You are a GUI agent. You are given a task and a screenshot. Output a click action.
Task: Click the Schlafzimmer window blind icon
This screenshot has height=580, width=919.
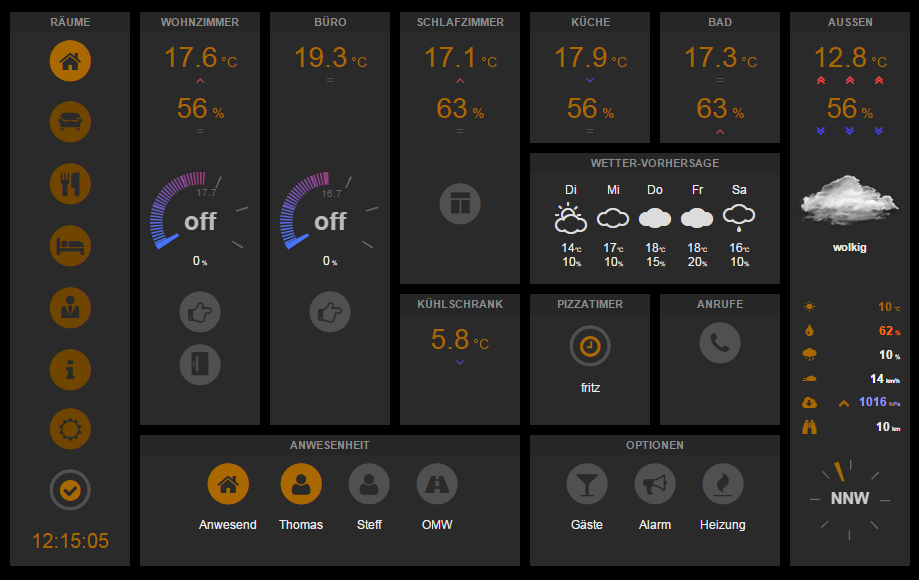(x=460, y=203)
